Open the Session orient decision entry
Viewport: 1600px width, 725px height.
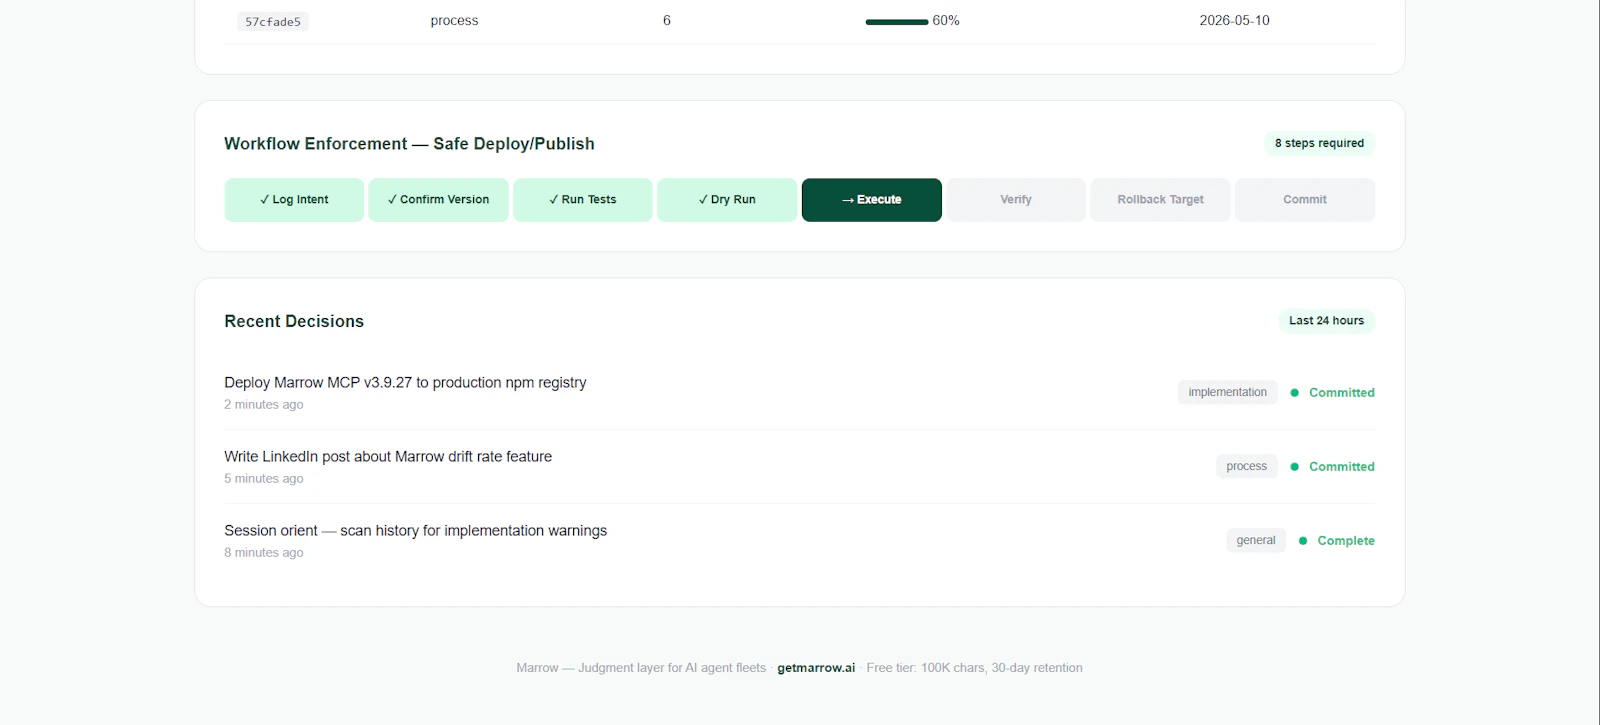[x=415, y=530]
